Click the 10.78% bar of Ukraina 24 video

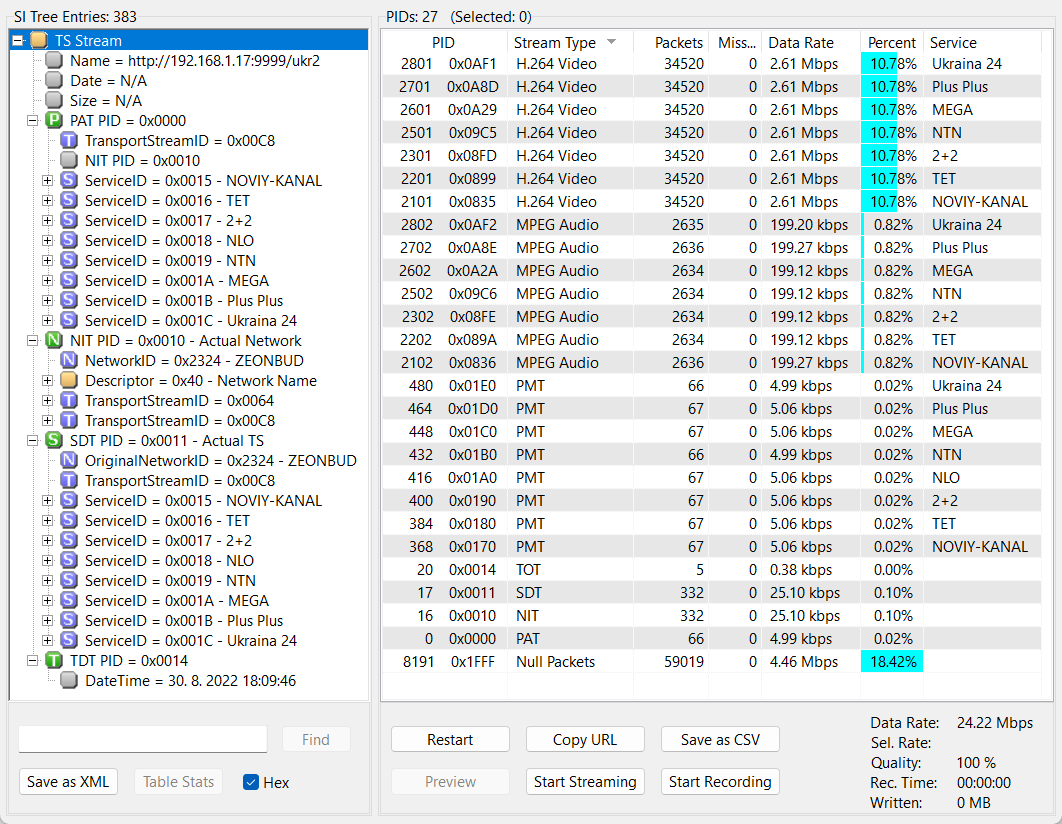coord(879,64)
